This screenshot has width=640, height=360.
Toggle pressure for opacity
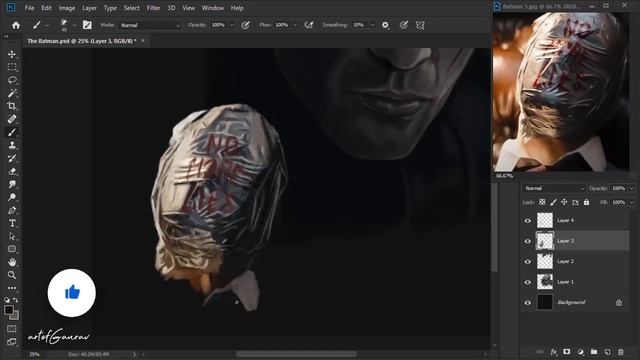(245, 25)
